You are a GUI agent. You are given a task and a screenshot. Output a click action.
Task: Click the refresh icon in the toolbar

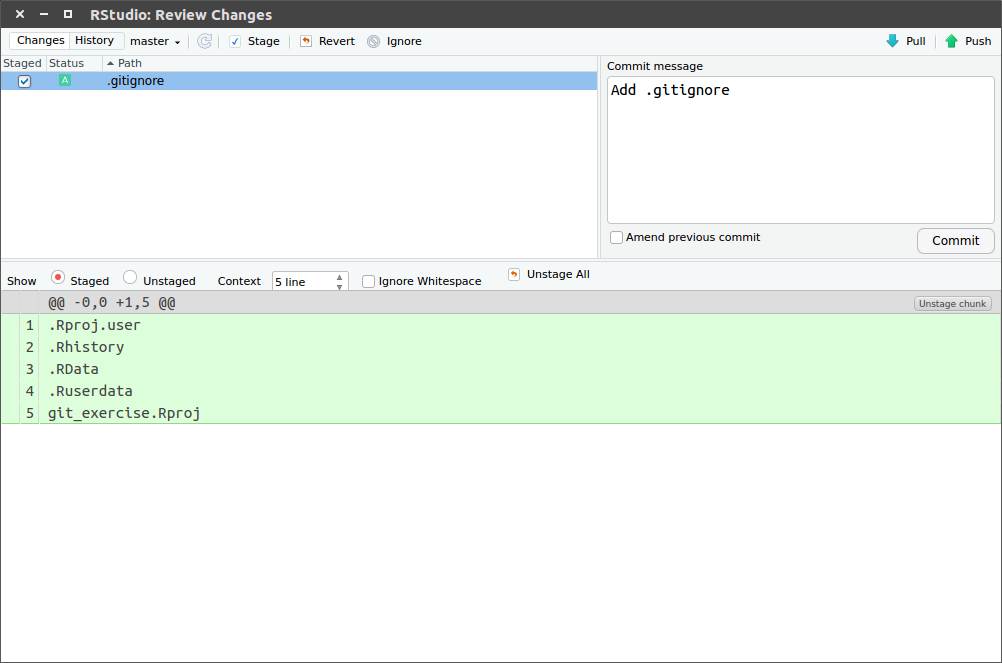tap(204, 41)
